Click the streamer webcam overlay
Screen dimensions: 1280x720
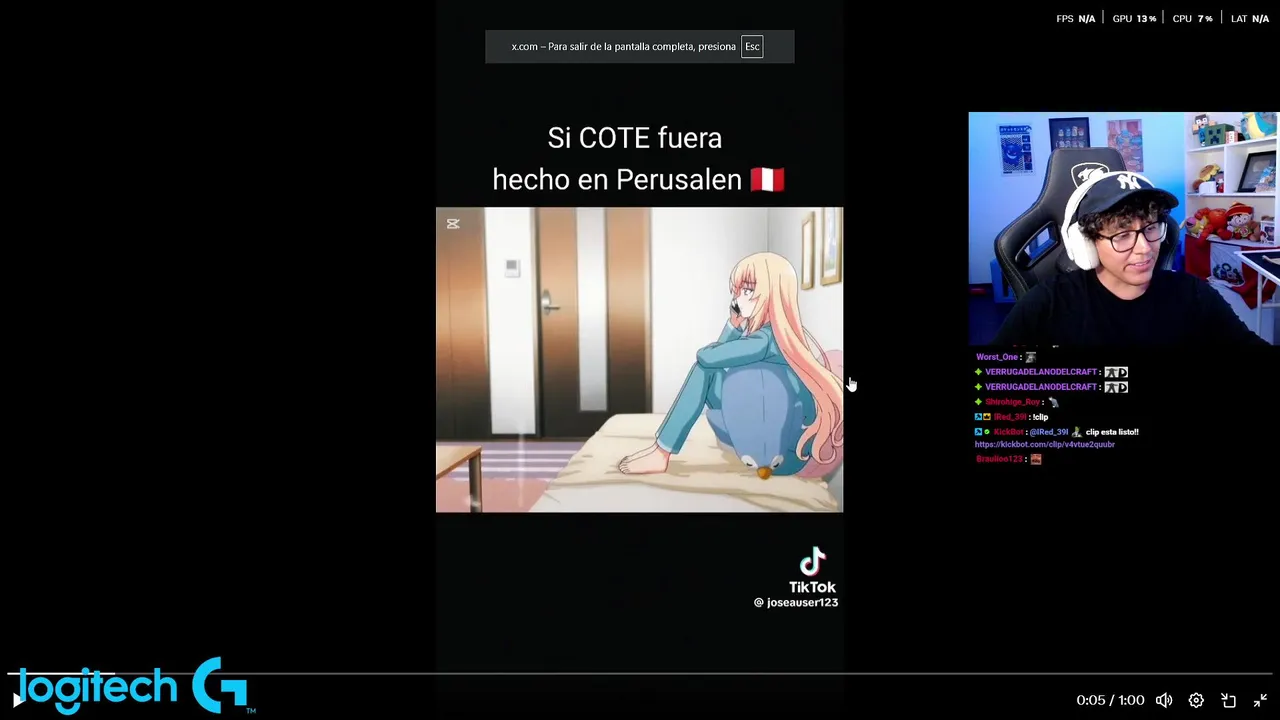click(1123, 228)
